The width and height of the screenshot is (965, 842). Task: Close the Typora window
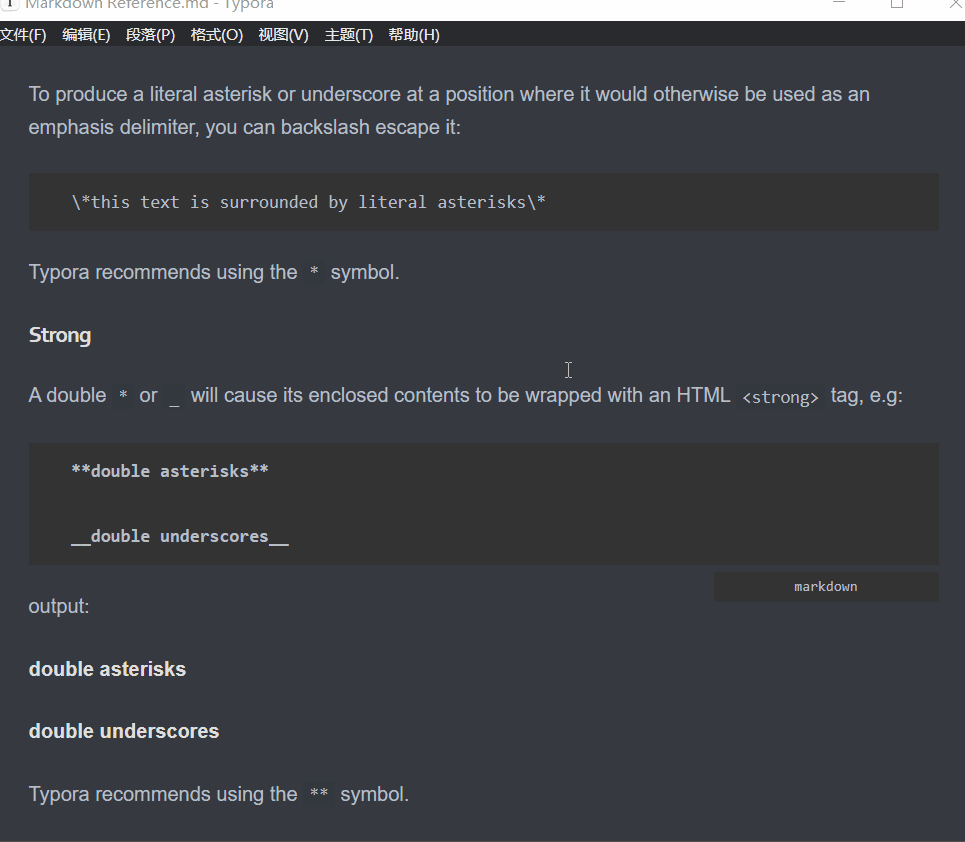pyautogui.click(x=951, y=4)
